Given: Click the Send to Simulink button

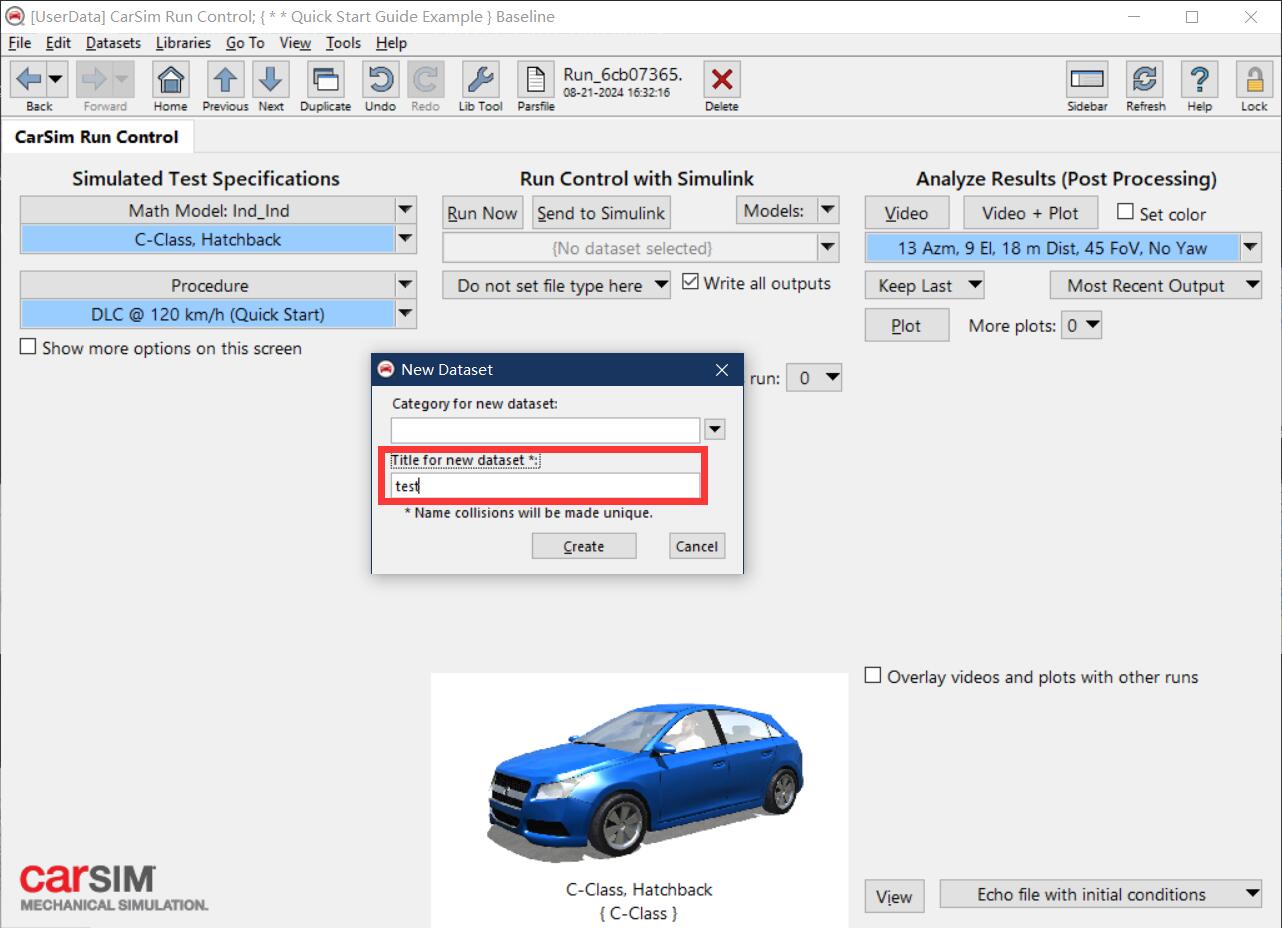Looking at the screenshot, I should [x=601, y=212].
